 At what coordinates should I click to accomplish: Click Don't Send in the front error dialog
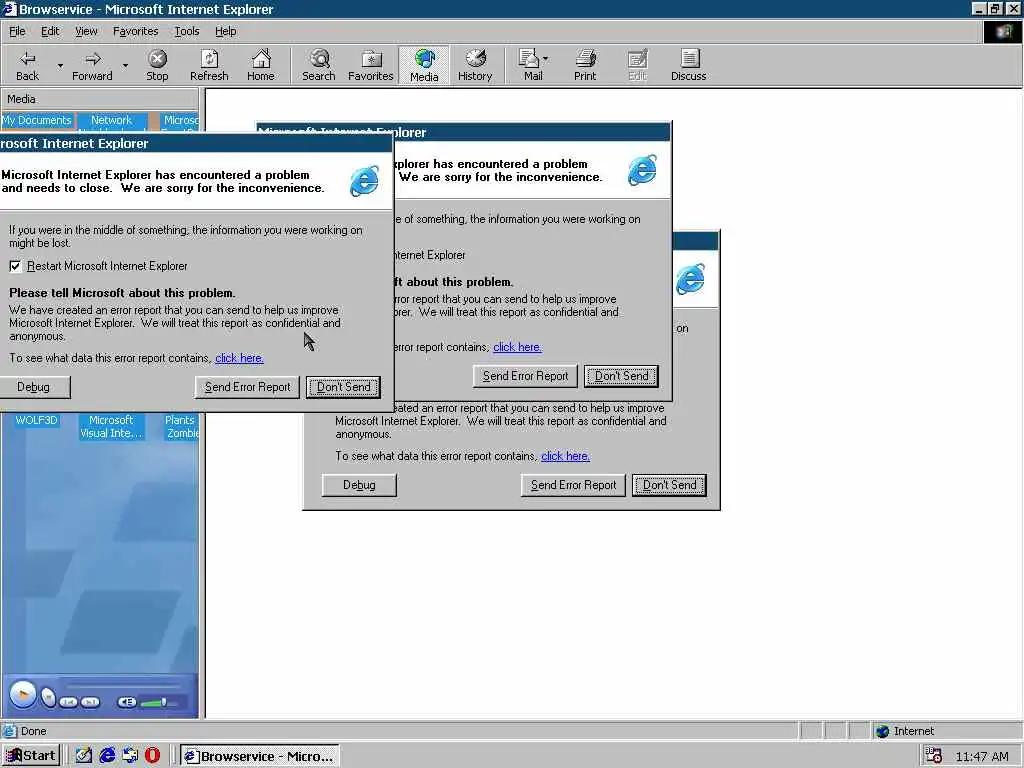click(344, 387)
